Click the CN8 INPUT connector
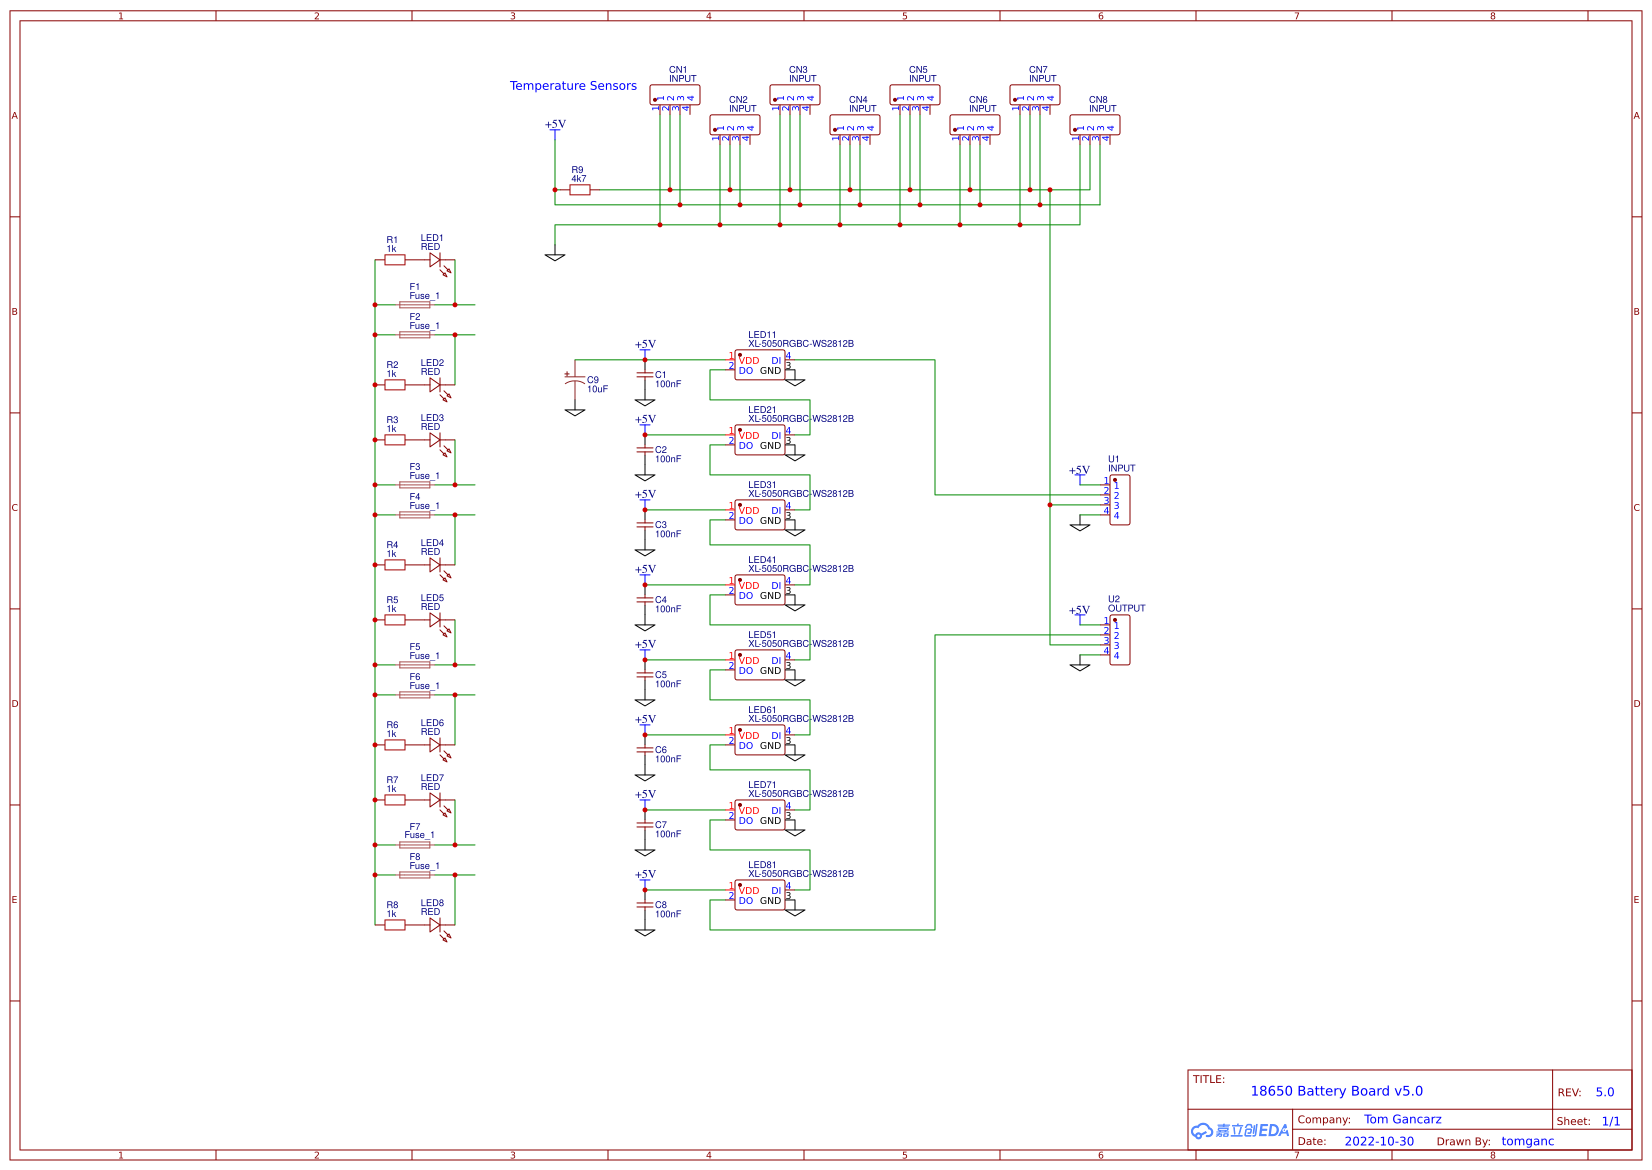This screenshot has height=1170, width=1652. point(1097,124)
